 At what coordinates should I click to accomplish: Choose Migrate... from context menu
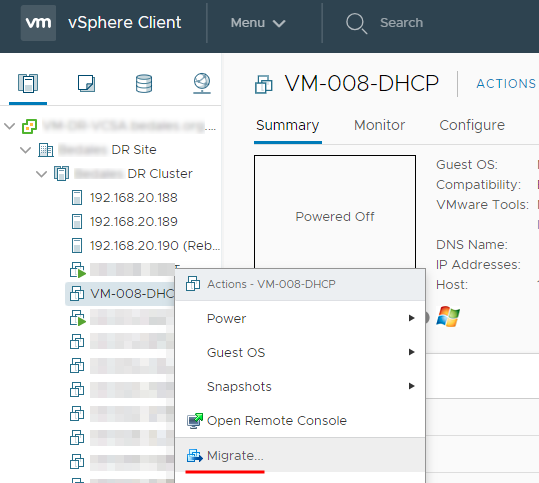click(x=300, y=455)
